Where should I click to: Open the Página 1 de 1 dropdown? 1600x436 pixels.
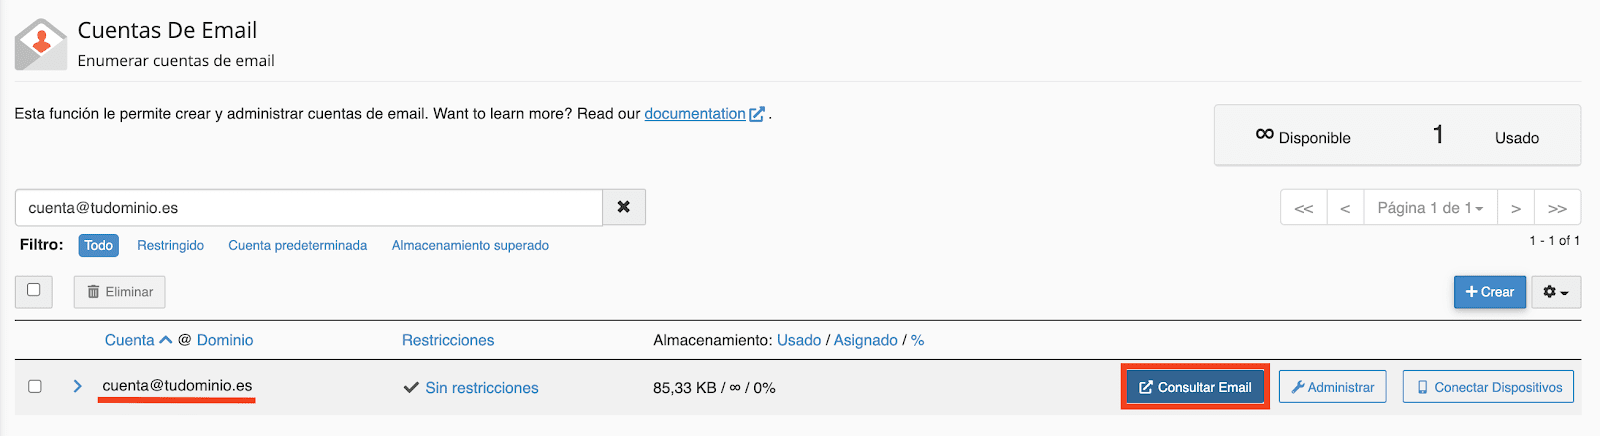pyautogui.click(x=1430, y=208)
